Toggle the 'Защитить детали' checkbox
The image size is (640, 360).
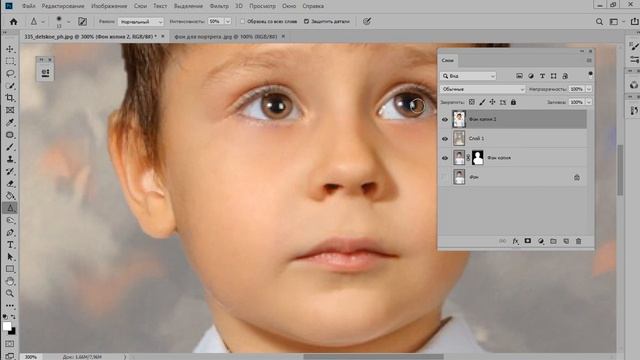(x=306, y=21)
